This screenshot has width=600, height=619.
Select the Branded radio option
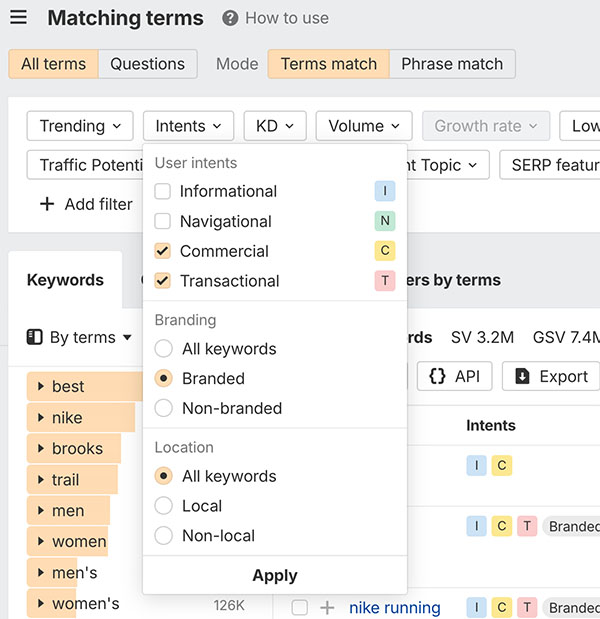pos(163,378)
